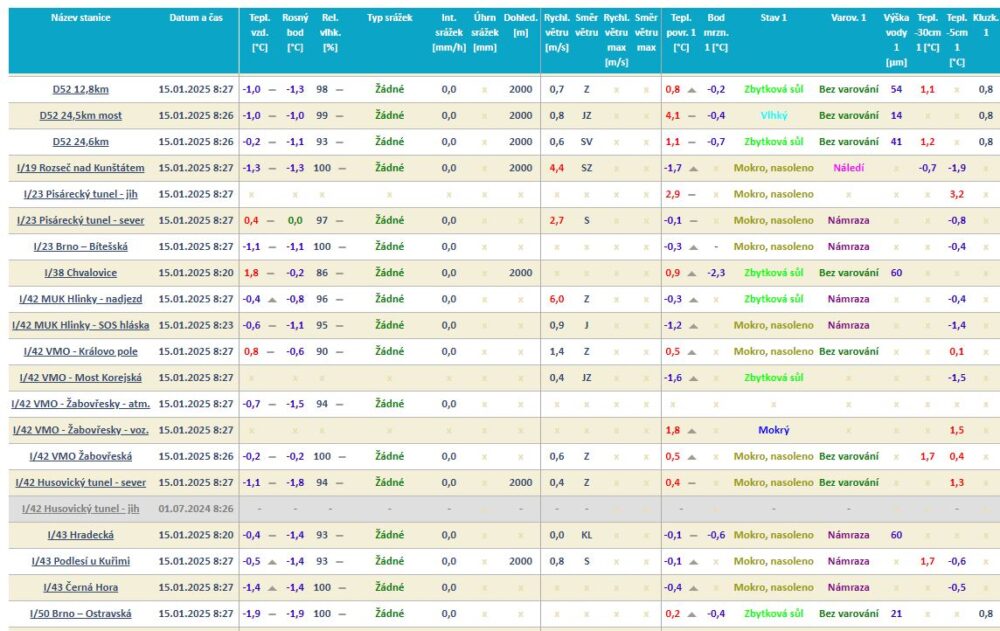Click rising air temperature arrow for I/43 Podlesí u Kuřimi
Image resolution: width=1000 pixels, height=631 pixels.
(272, 561)
